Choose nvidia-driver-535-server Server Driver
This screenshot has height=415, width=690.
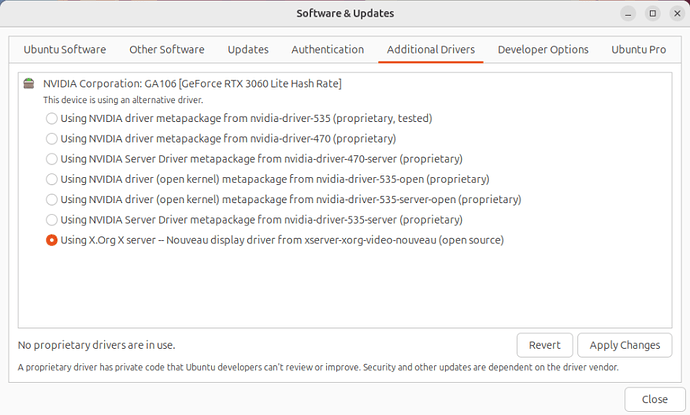pyautogui.click(x=52, y=220)
